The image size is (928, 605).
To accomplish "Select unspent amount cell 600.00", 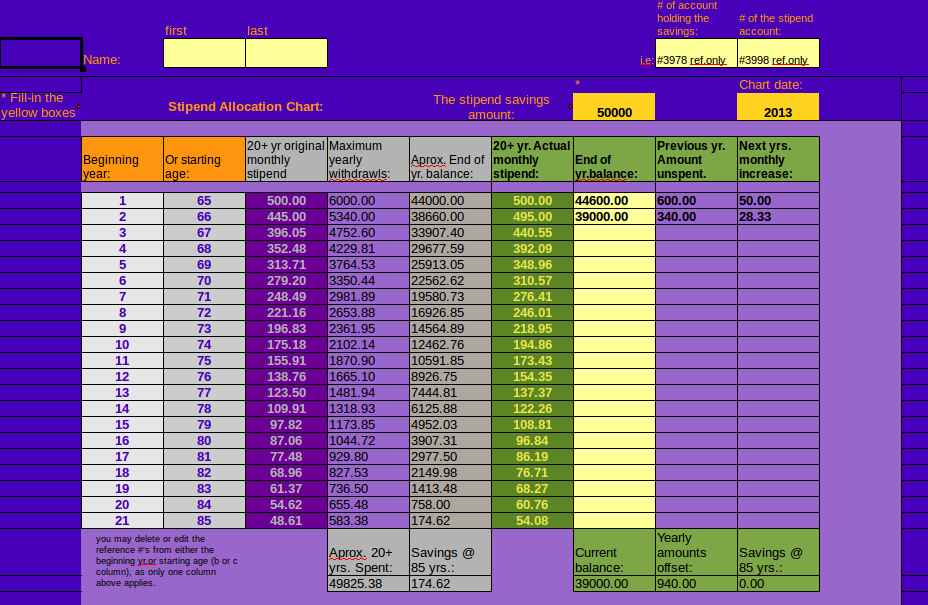I will 696,201.
